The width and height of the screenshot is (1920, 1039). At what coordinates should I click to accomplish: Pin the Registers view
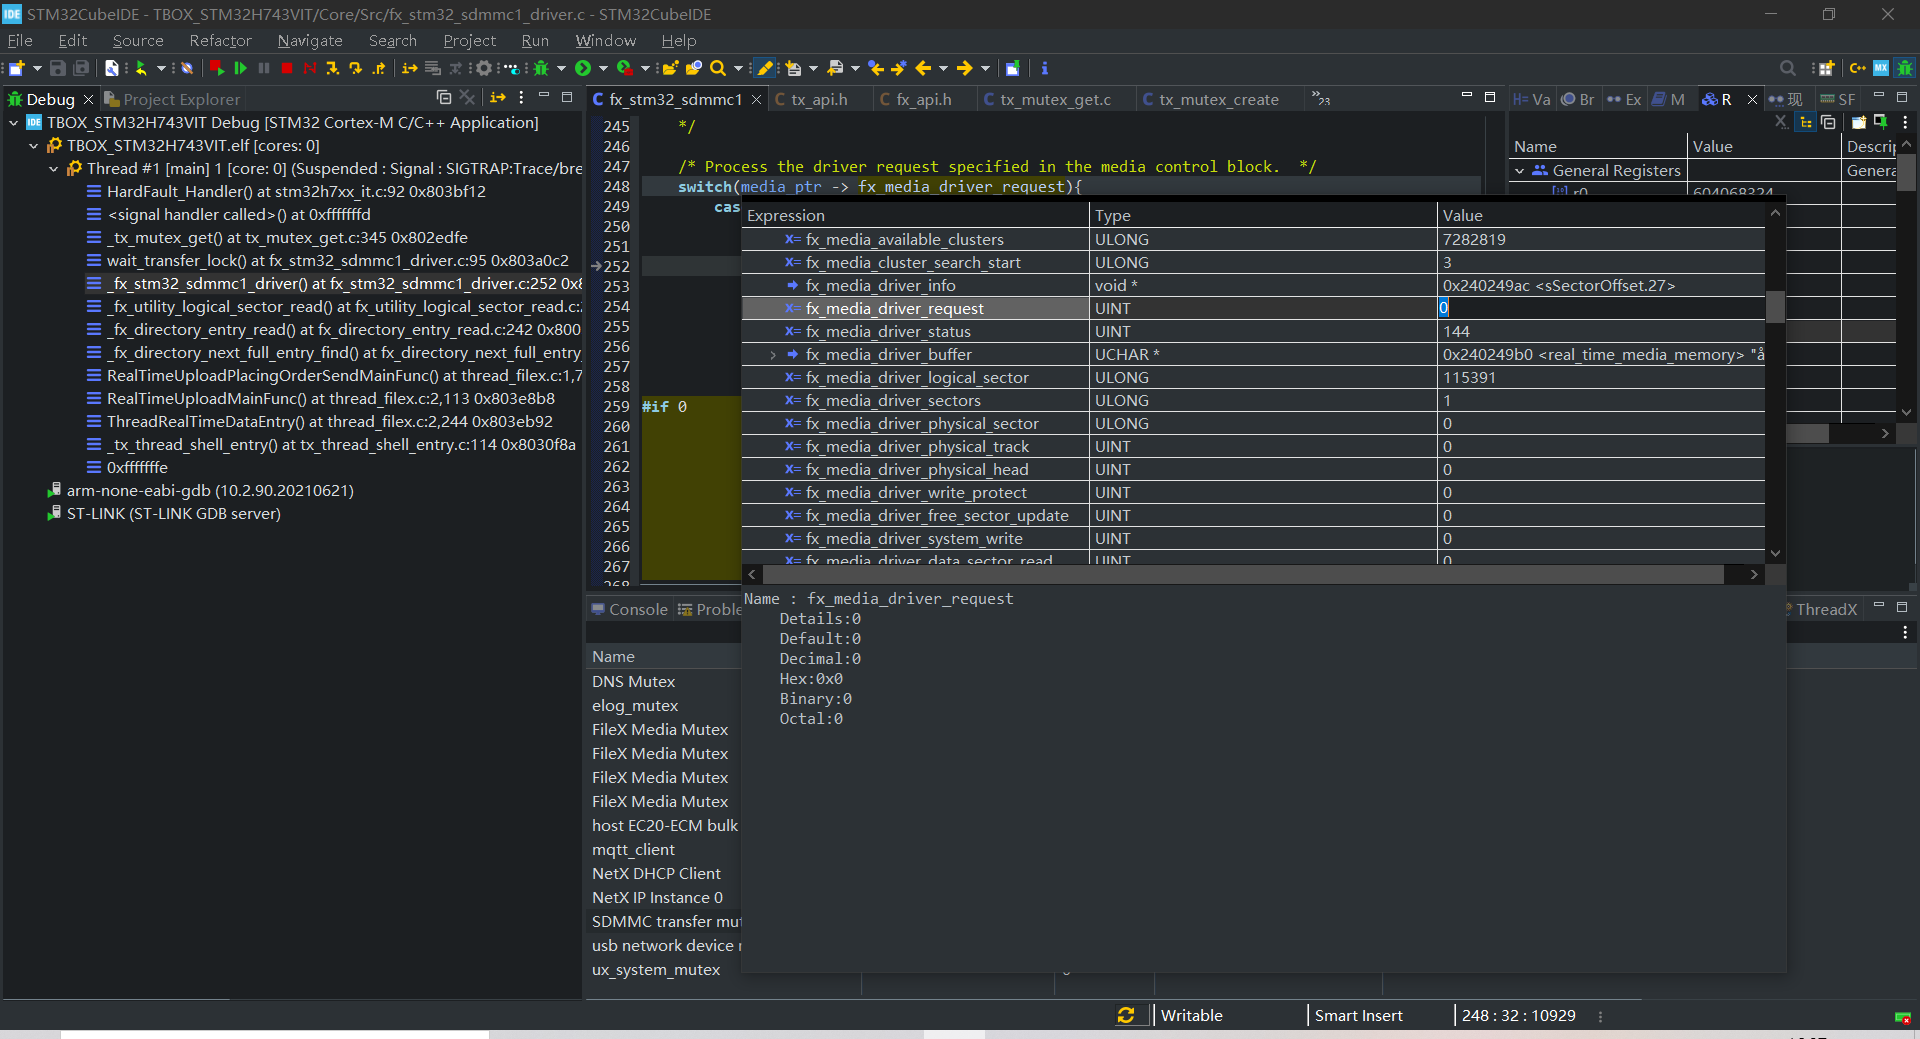click(1881, 121)
